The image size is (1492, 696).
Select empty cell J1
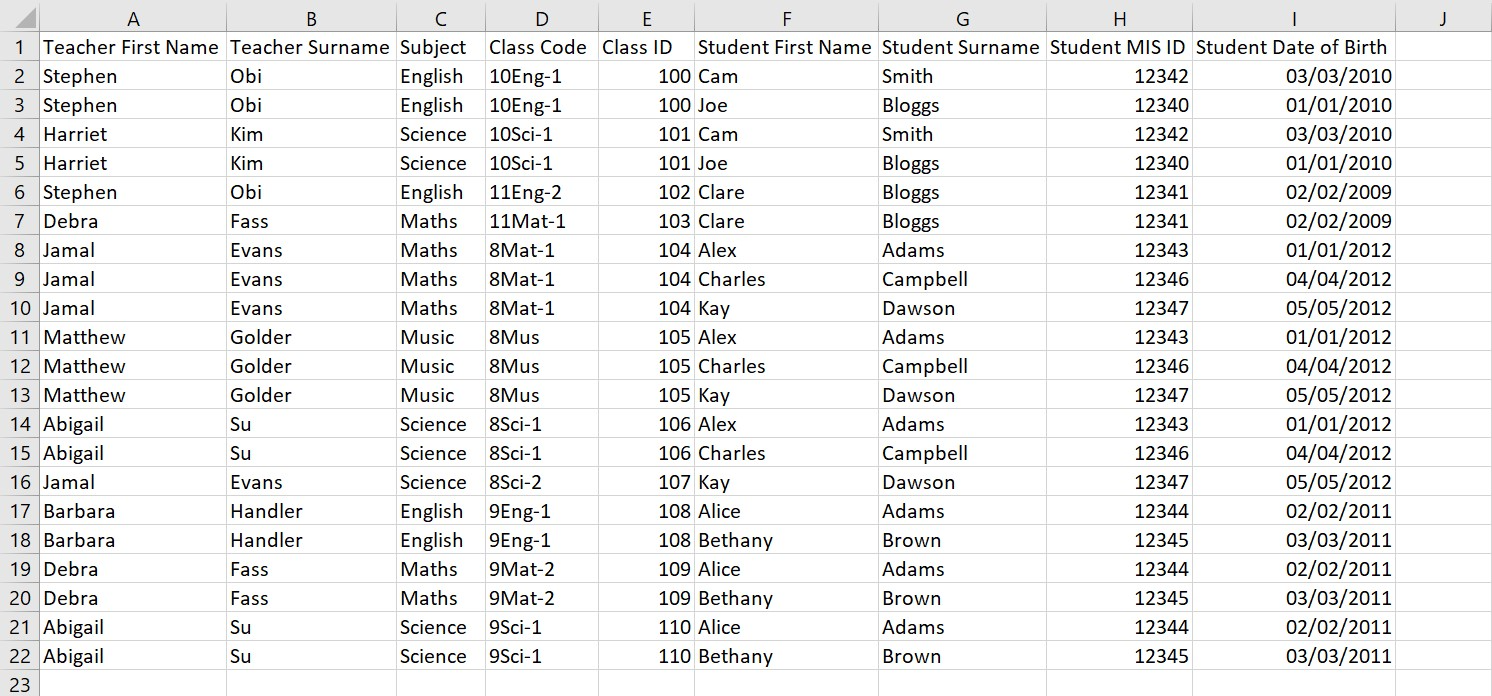(x=1443, y=47)
